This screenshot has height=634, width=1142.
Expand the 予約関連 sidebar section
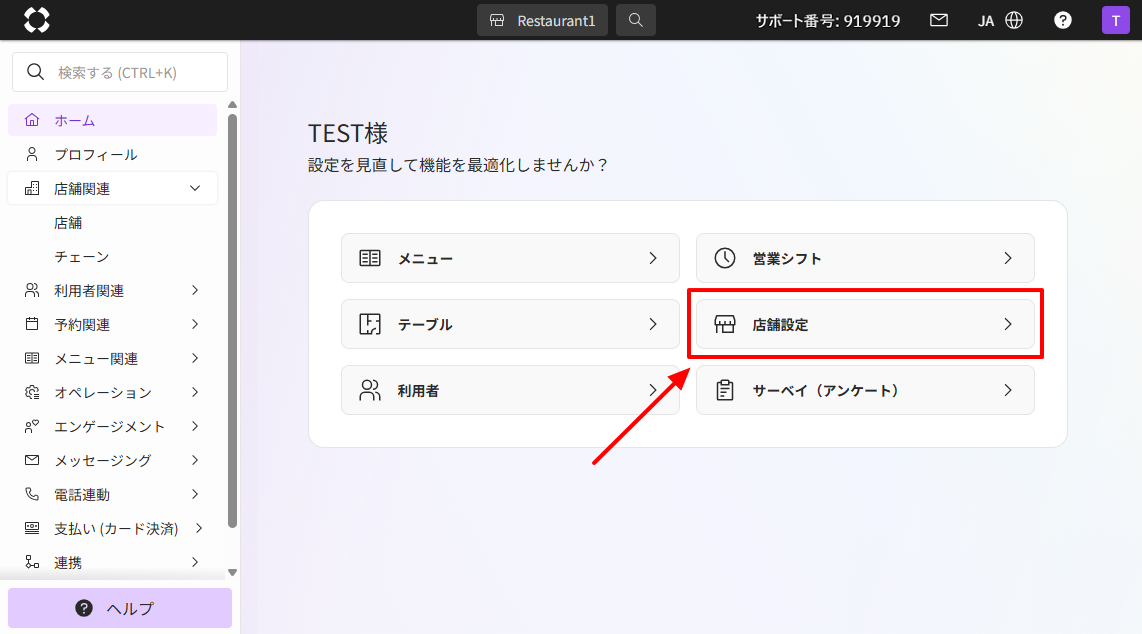(x=195, y=324)
